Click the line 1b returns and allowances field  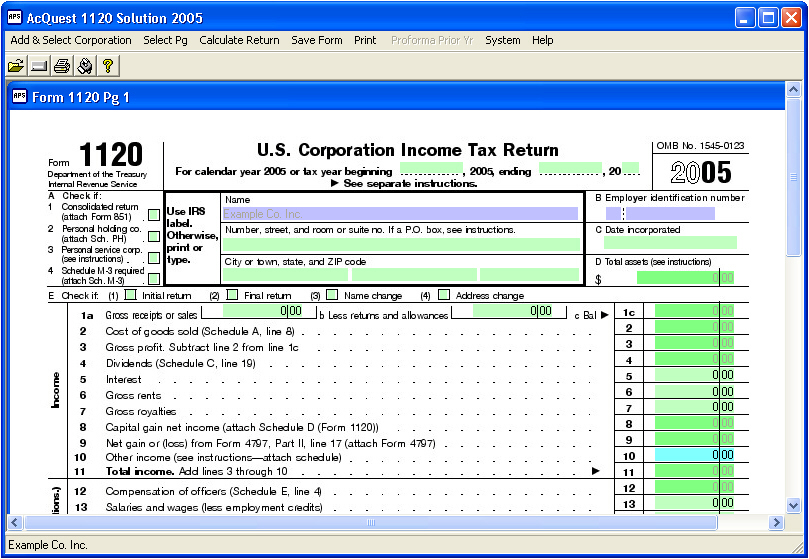512,310
